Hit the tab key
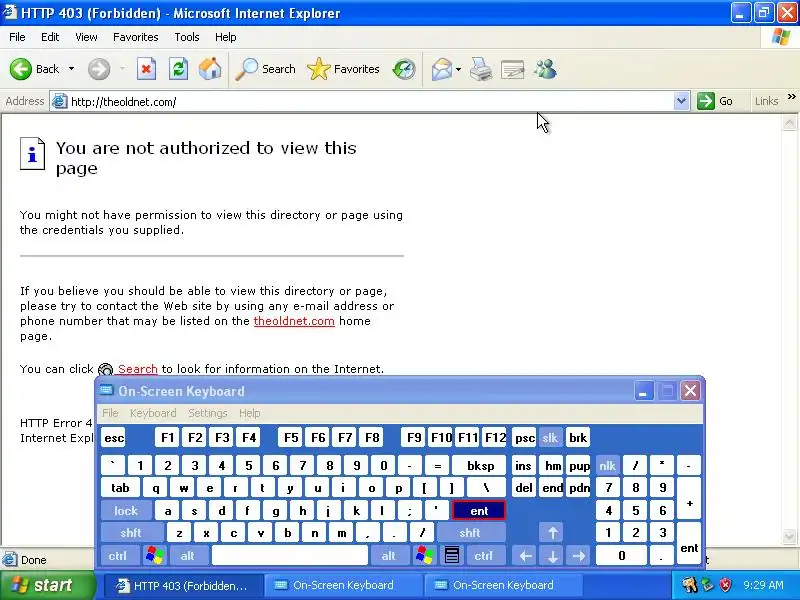Viewport: 800px width, 600px height. click(120, 488)
